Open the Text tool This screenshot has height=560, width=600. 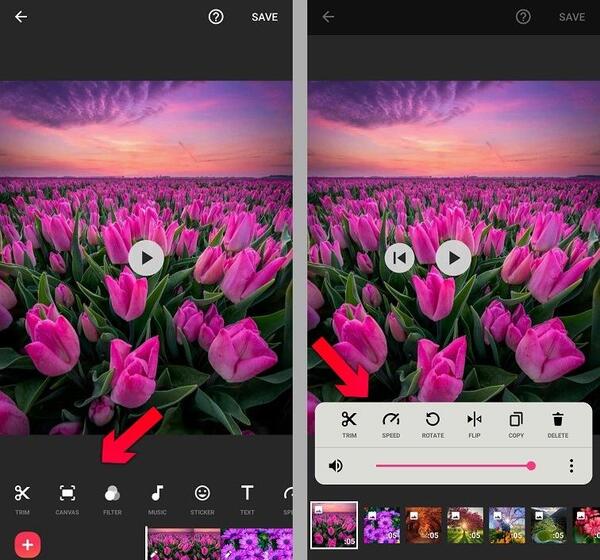(x=247, y=499)
